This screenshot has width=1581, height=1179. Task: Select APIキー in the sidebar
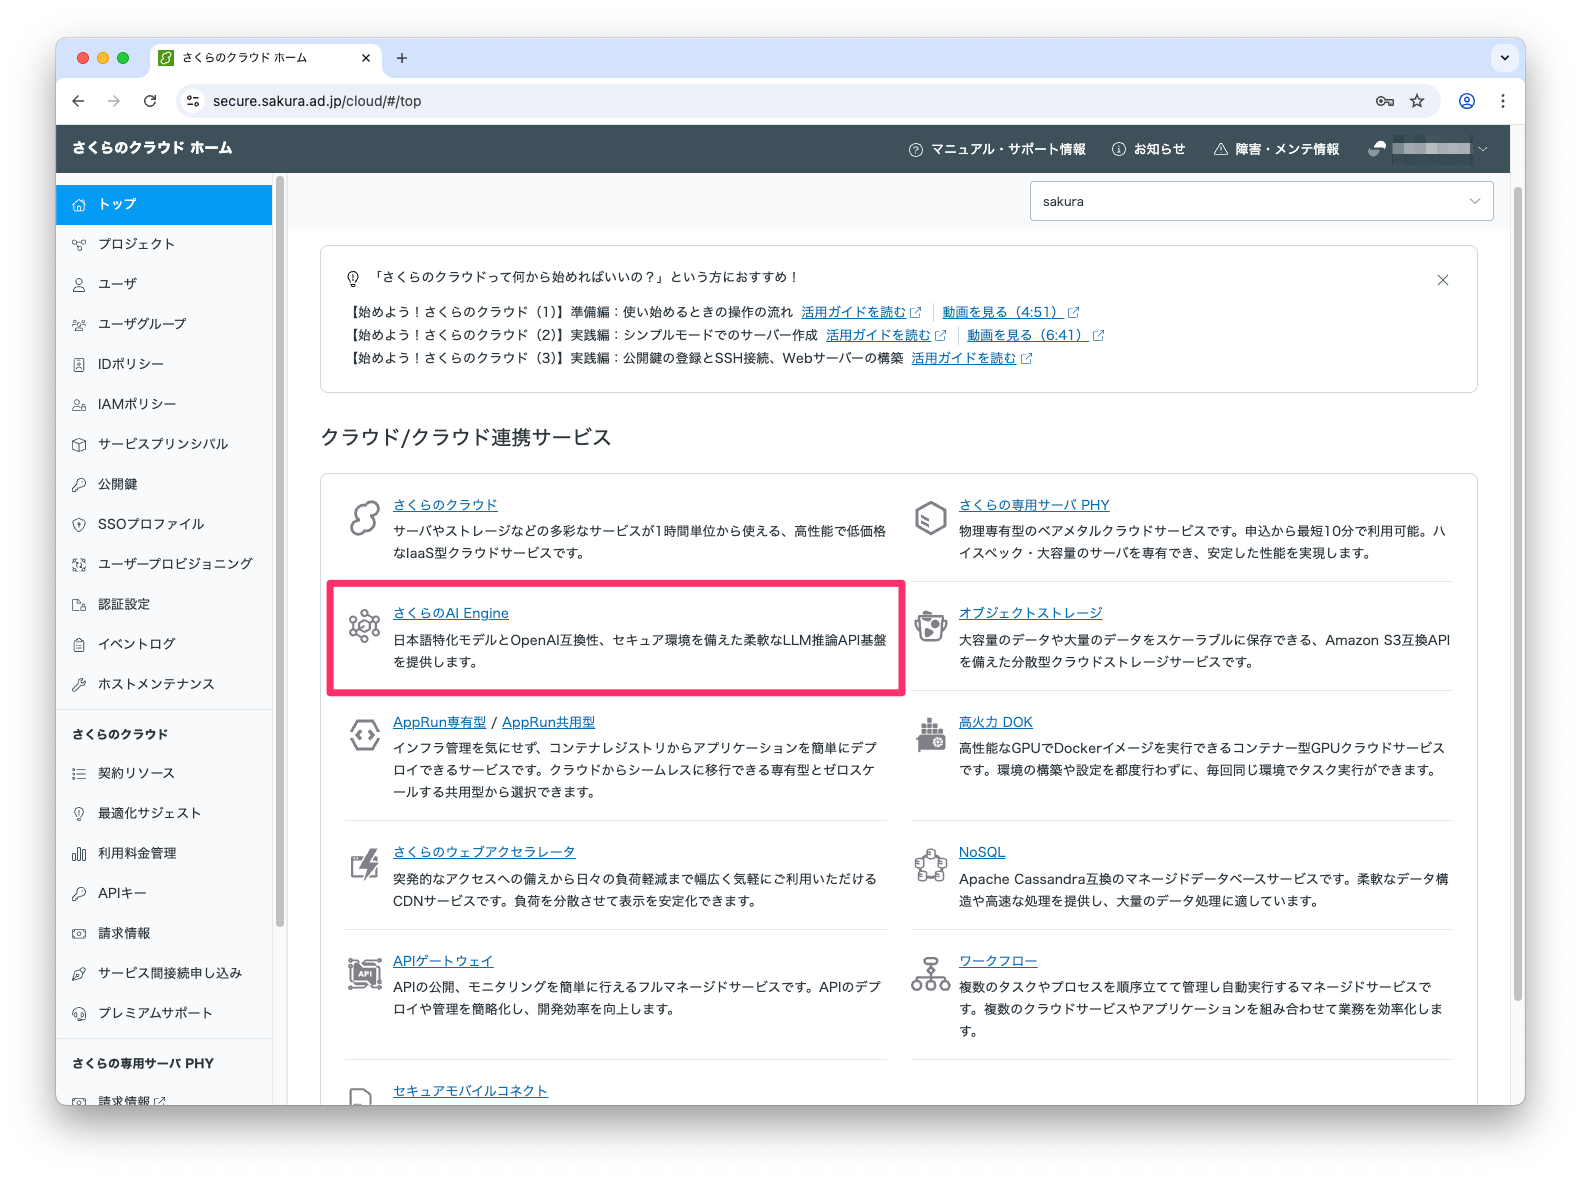pos(122,893)
